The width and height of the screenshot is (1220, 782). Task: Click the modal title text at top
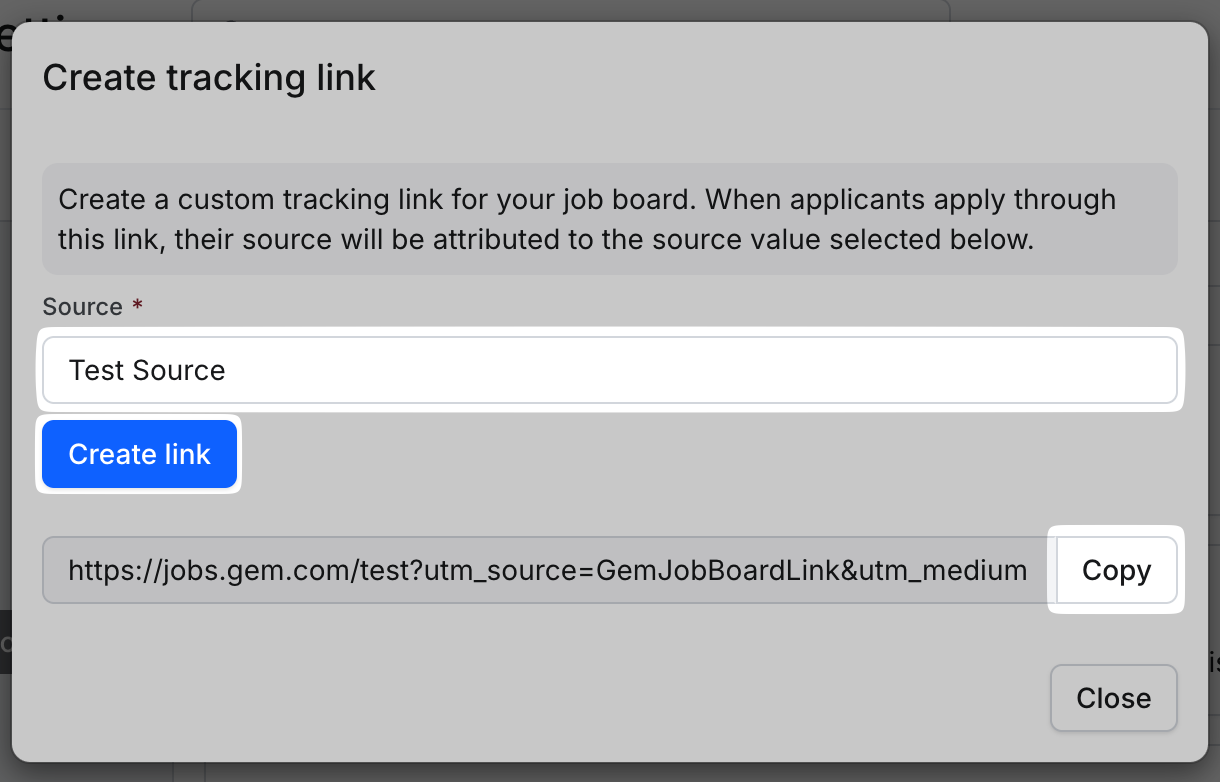tap(209, 77)
